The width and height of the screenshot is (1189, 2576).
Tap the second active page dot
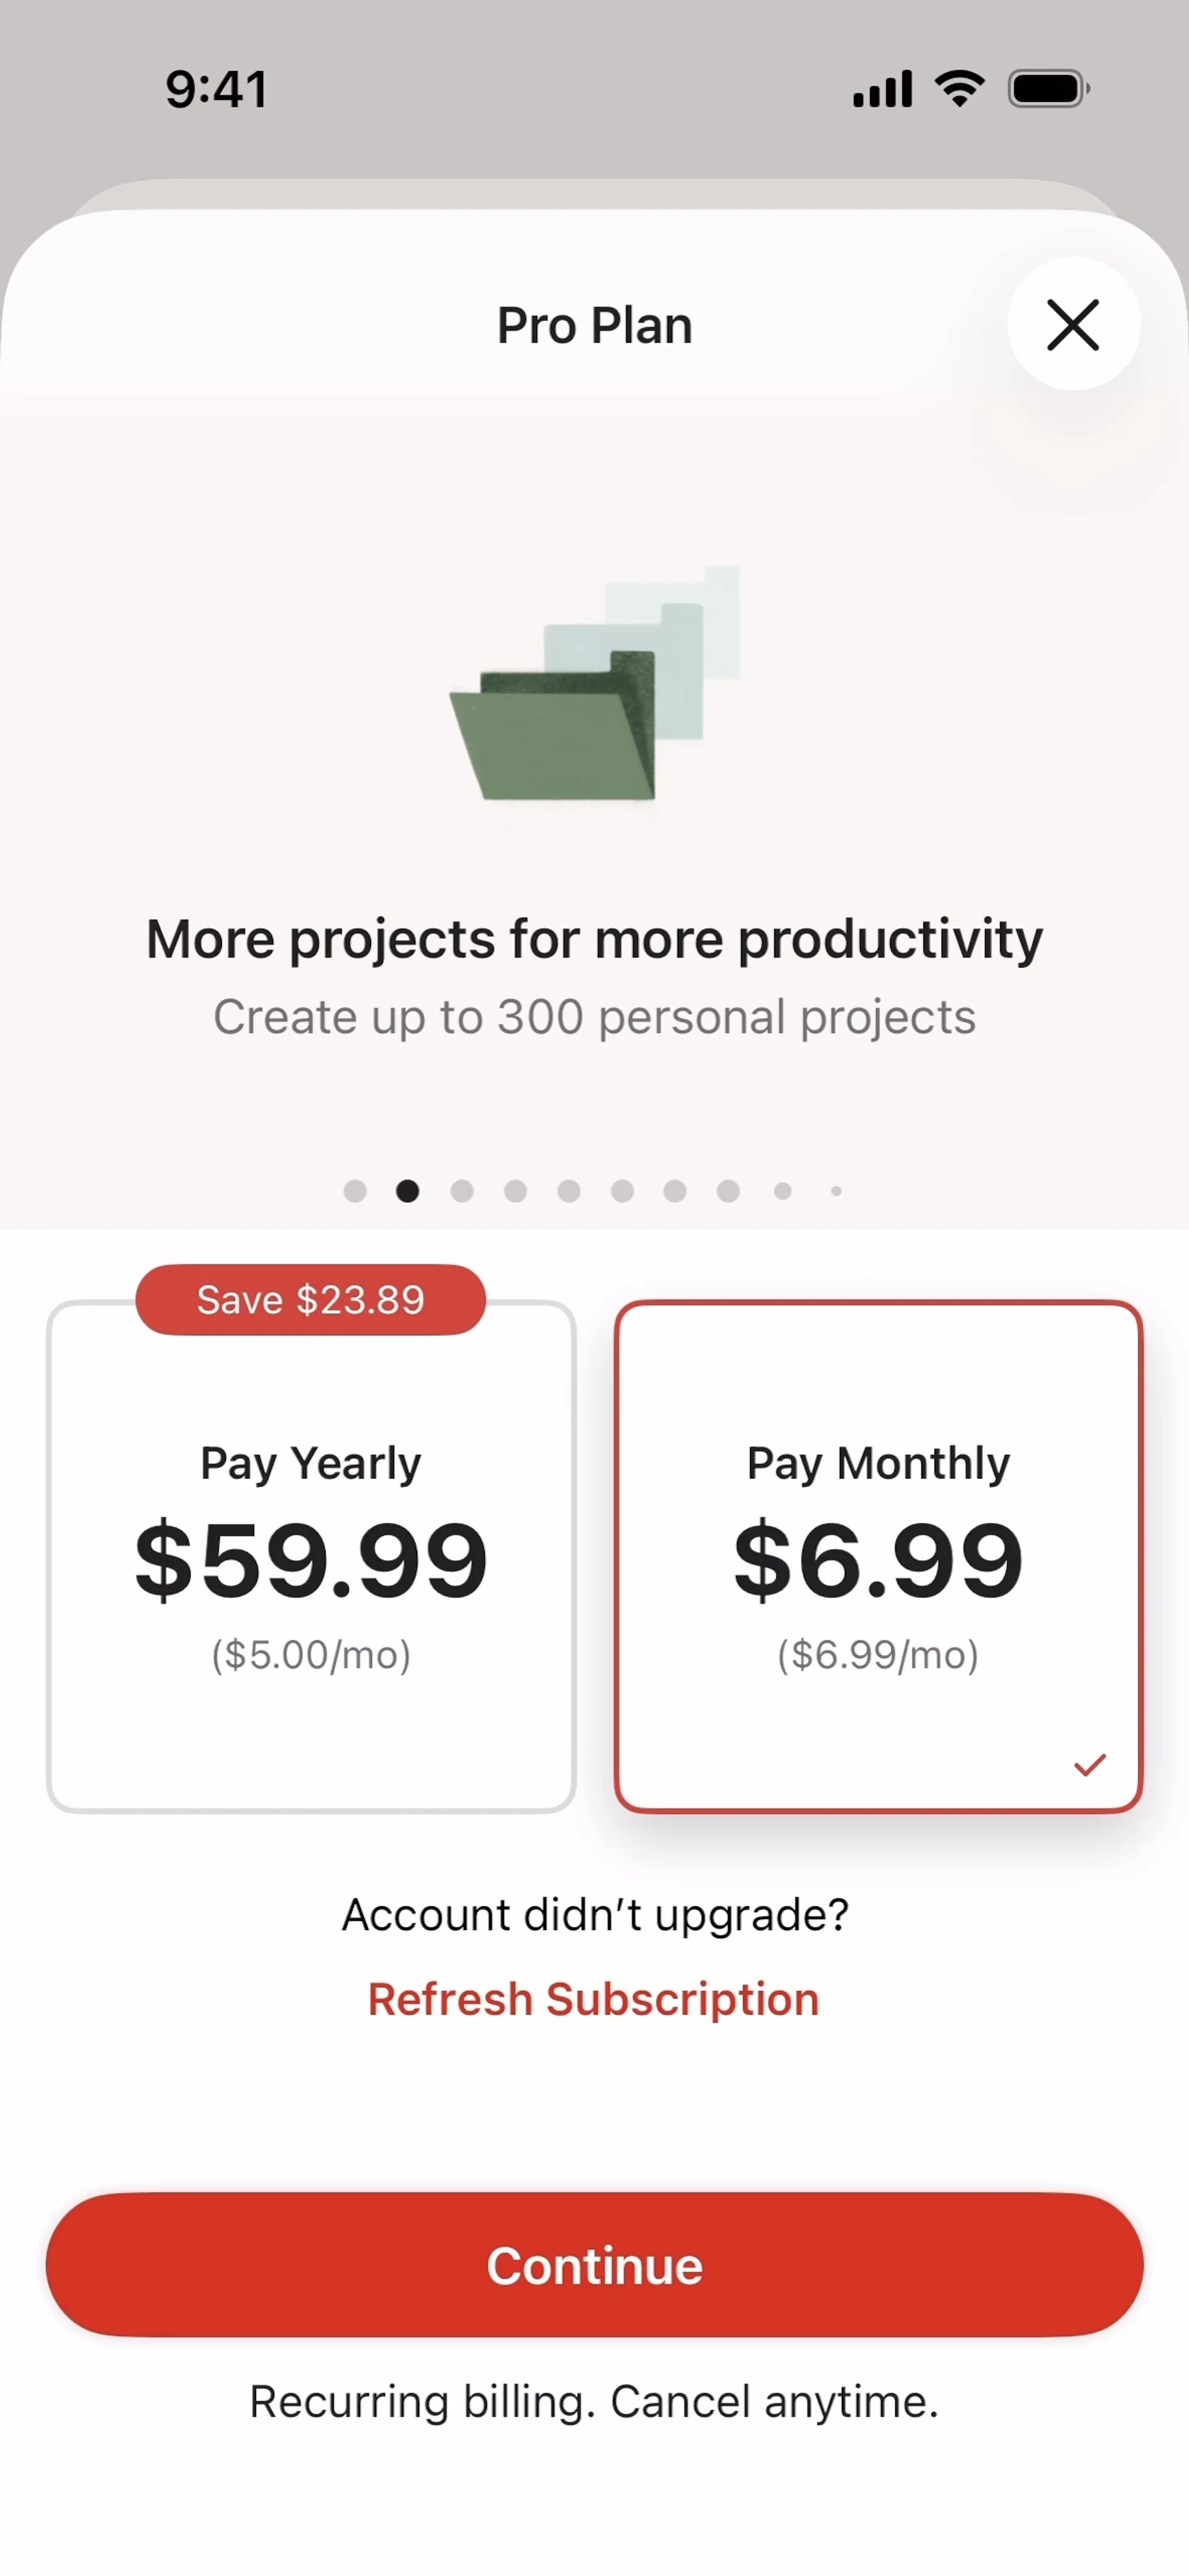[408, 1190]
